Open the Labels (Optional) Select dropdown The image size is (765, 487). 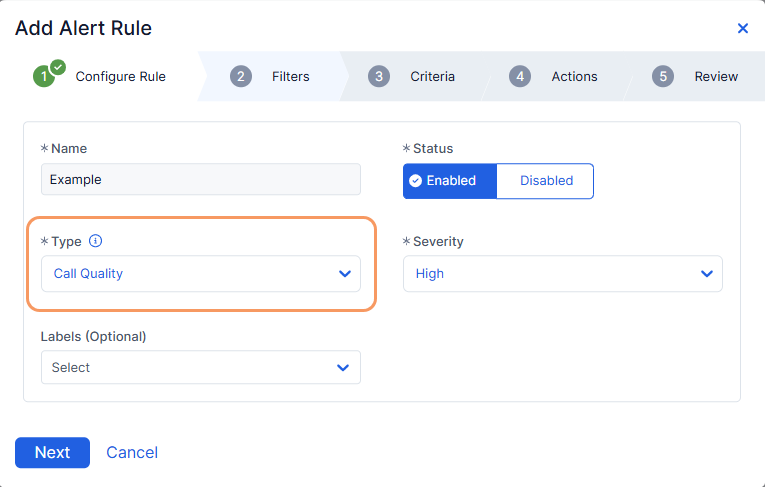[x=200, y=367]
